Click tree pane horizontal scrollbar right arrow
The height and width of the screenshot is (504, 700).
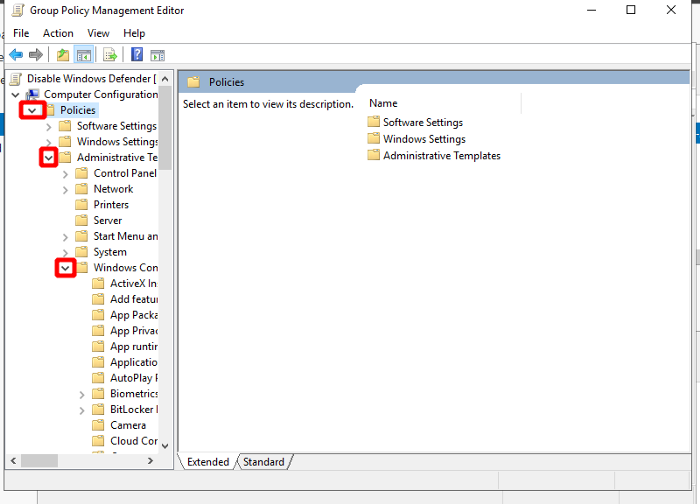pyautogui.click(x=150, y=461)
